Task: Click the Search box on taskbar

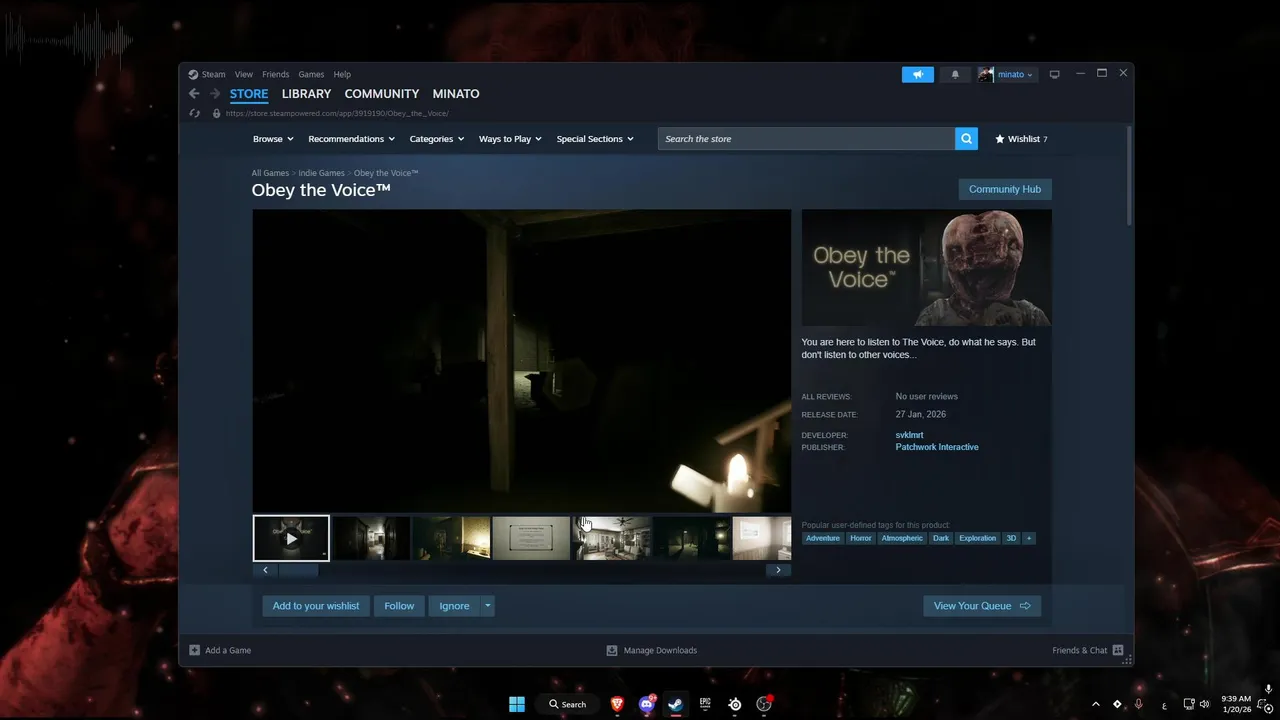Action: tap(567, 704)
